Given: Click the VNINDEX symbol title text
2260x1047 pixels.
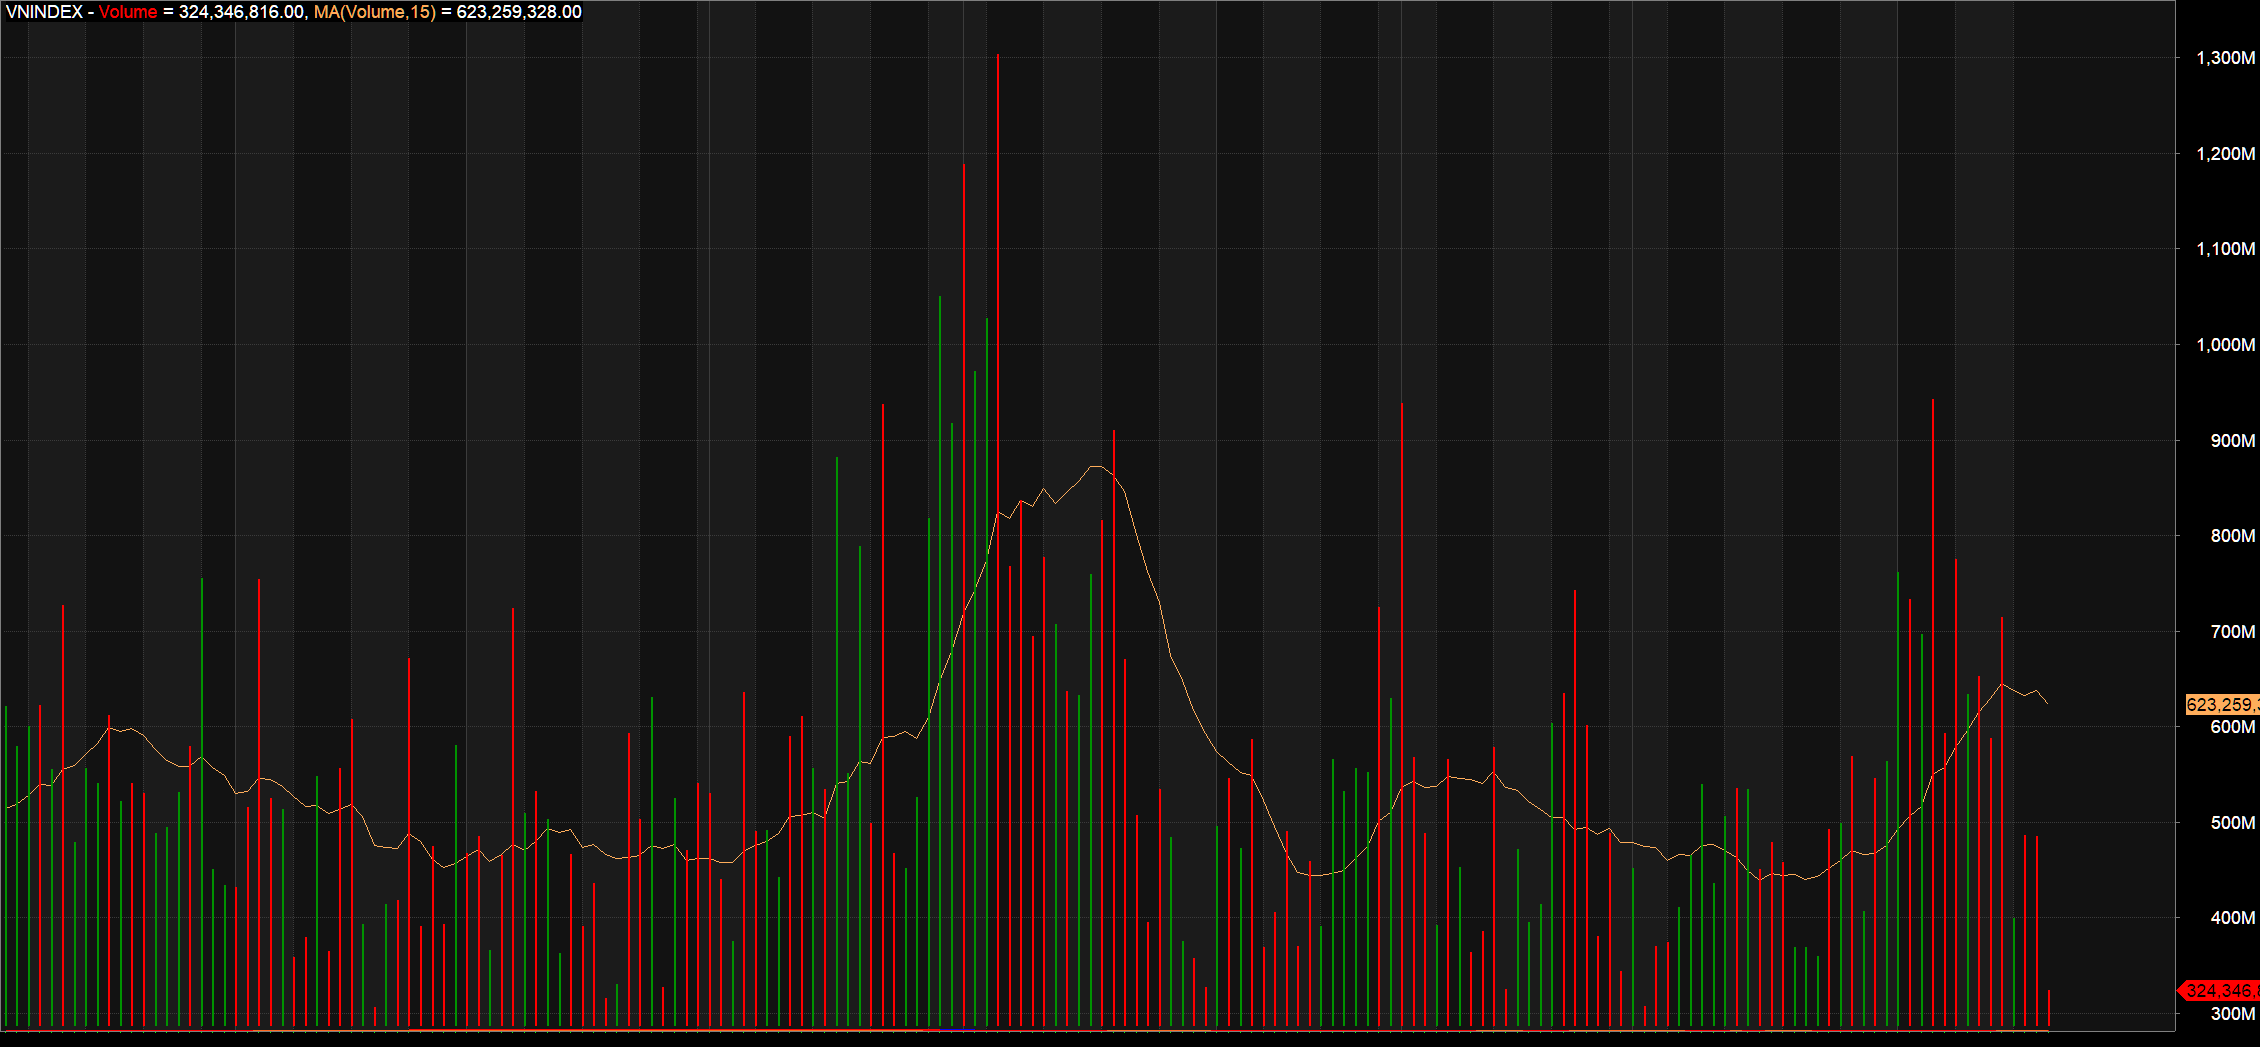Looking at the screenshot, I should point(44,12).
